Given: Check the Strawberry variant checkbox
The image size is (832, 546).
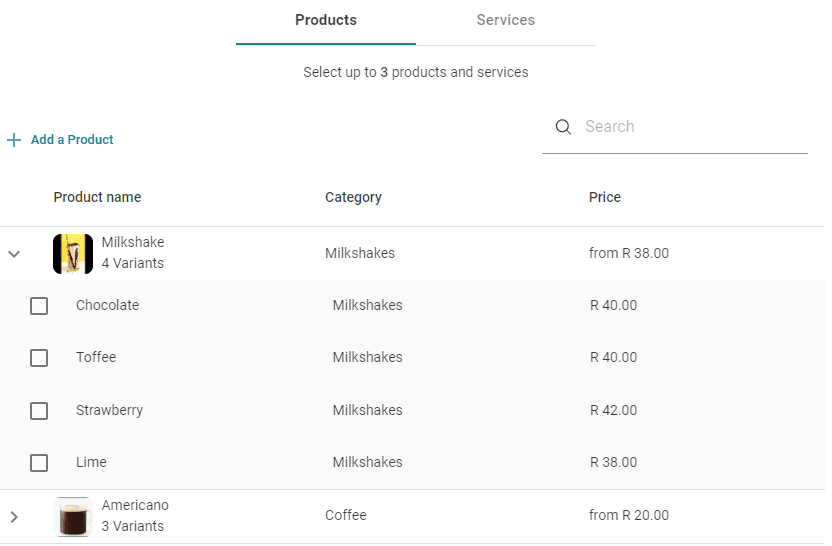Looking at the screenshot, I should 39,411.
